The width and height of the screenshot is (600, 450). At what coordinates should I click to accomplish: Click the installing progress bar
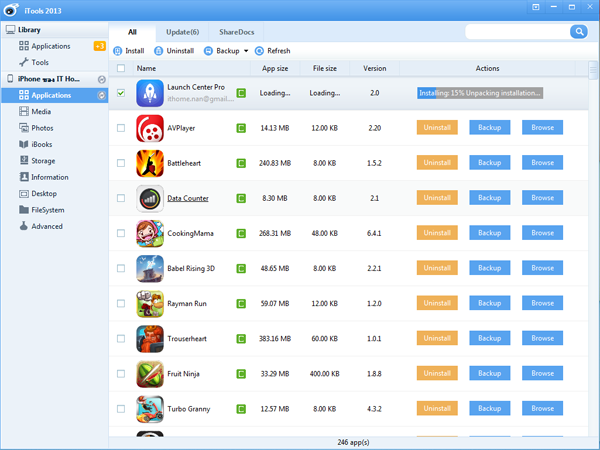coord(480,93)
